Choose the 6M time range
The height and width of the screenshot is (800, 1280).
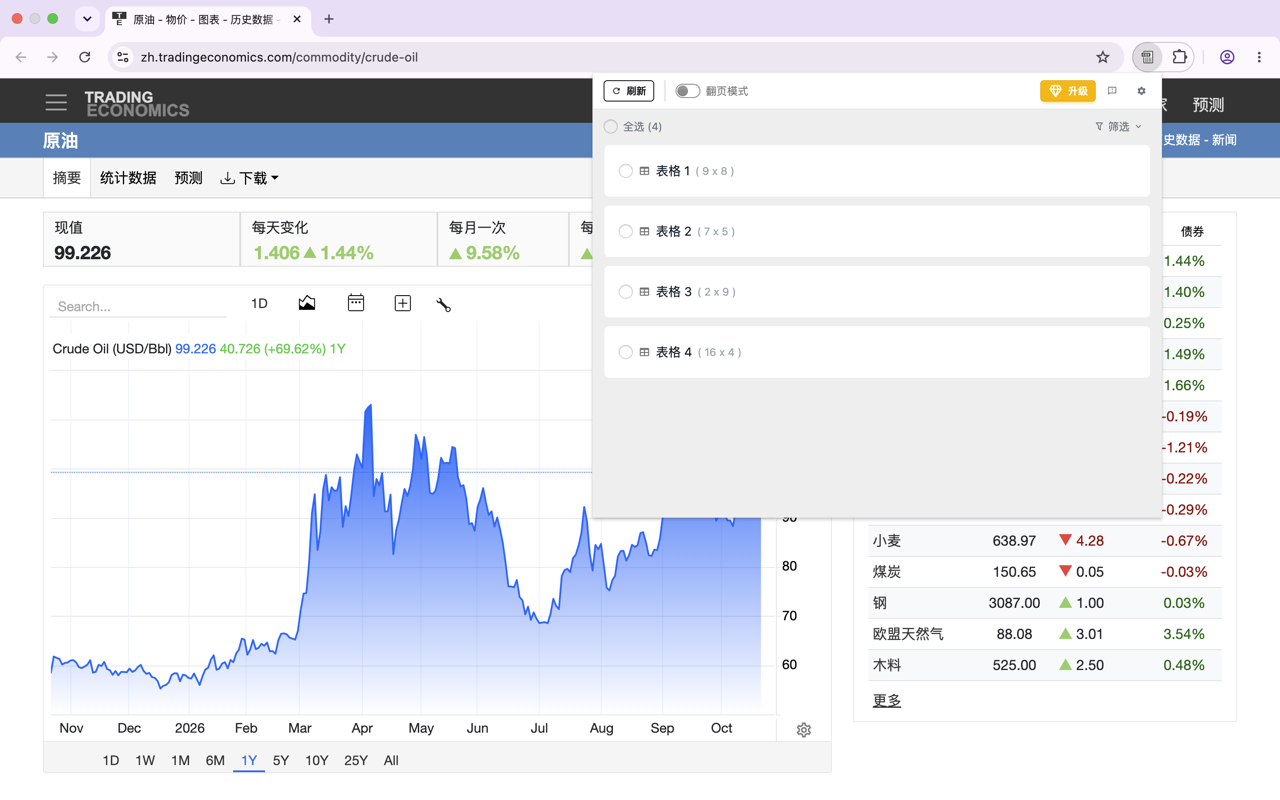click(215, 760)
